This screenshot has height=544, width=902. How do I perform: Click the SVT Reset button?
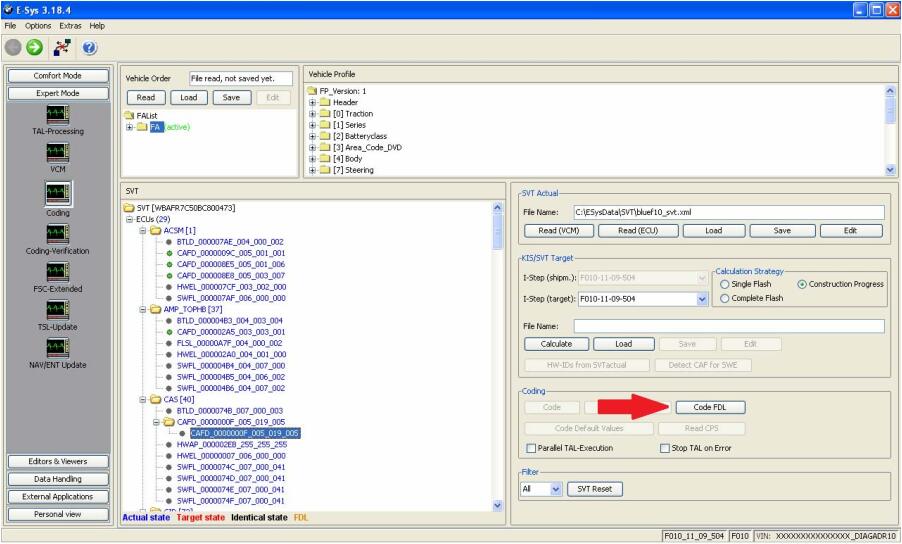point(595,489)
